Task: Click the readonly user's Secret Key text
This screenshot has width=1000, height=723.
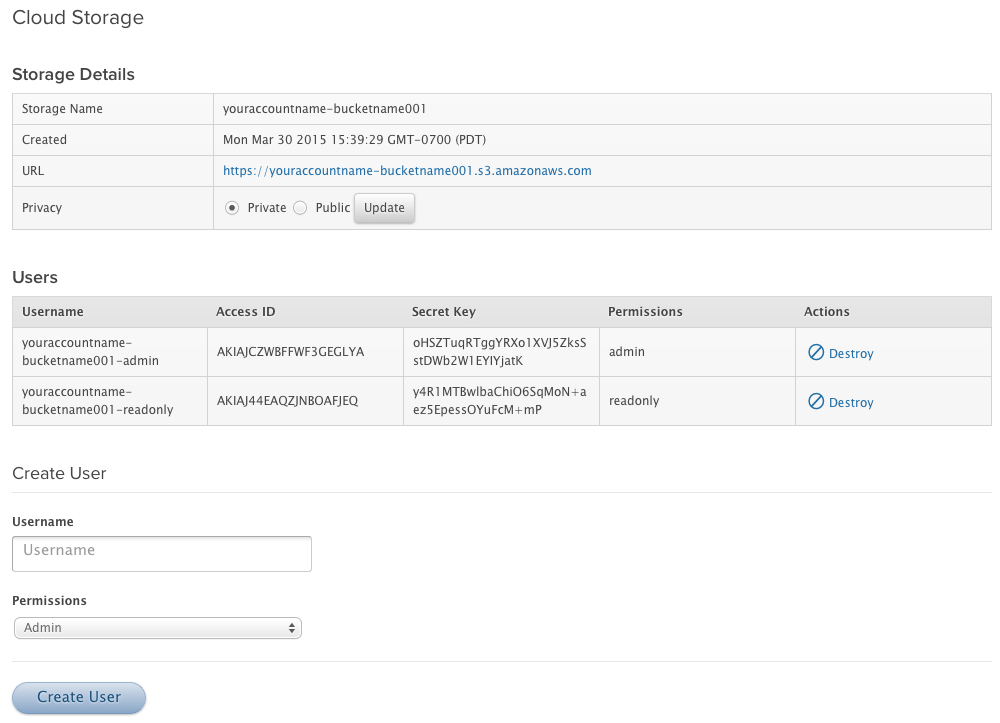Action: [499, 401]
